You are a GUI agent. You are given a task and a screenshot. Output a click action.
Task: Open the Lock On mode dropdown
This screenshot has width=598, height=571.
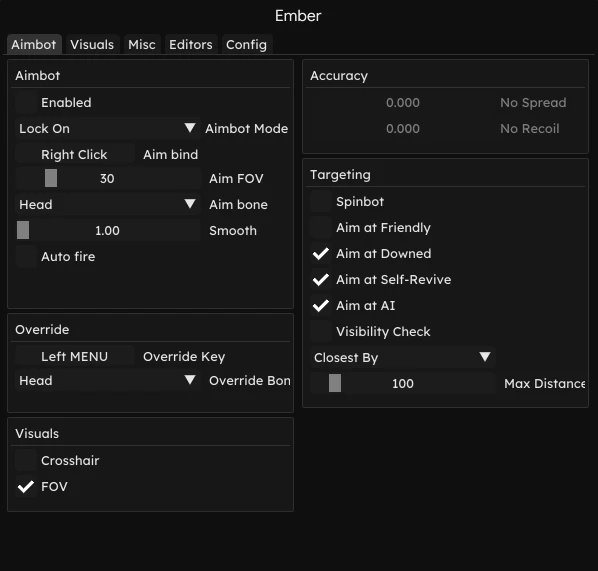coord(108,129)
